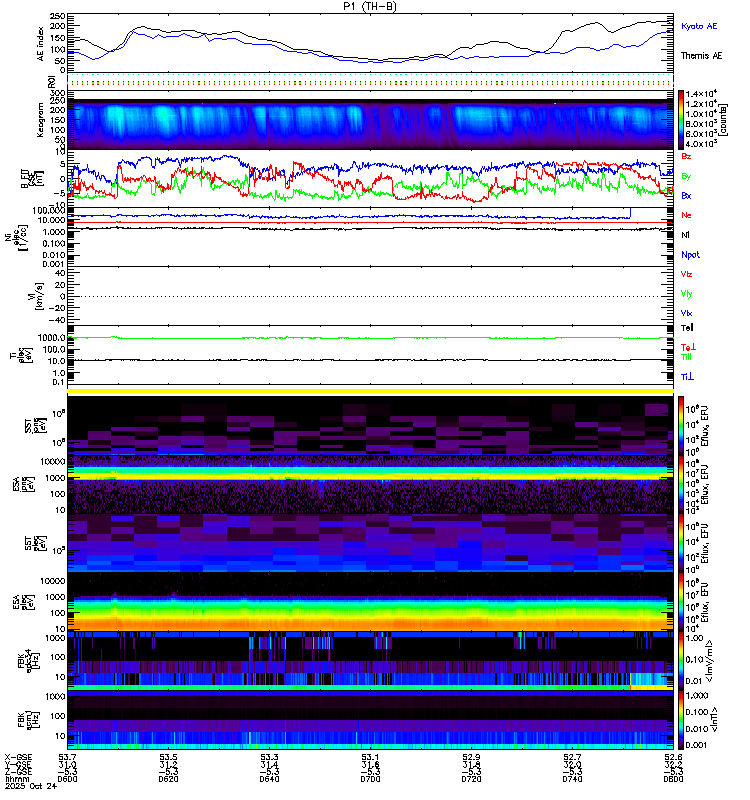Viewport: 750px width, 800px height.
Task: Click the Keogram counts color bar
Action: click(681, 119)
